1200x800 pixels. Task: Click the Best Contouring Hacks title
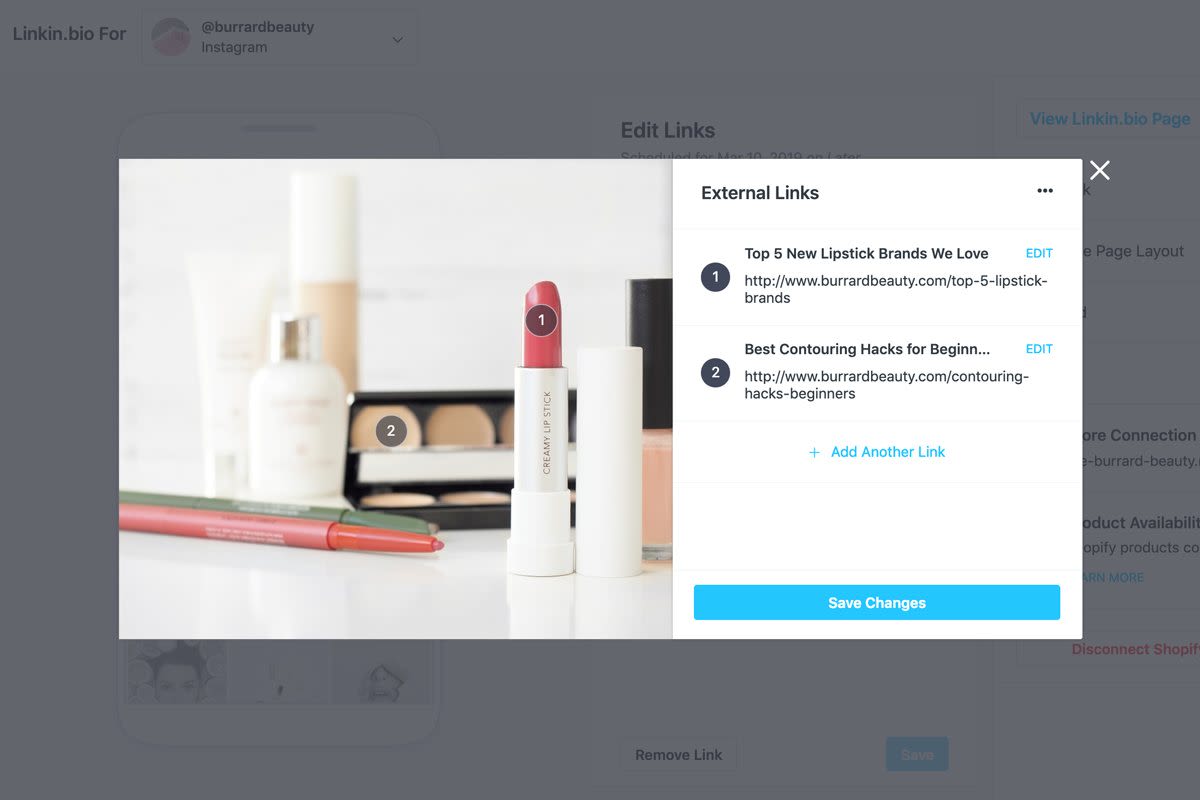(867, 349)
